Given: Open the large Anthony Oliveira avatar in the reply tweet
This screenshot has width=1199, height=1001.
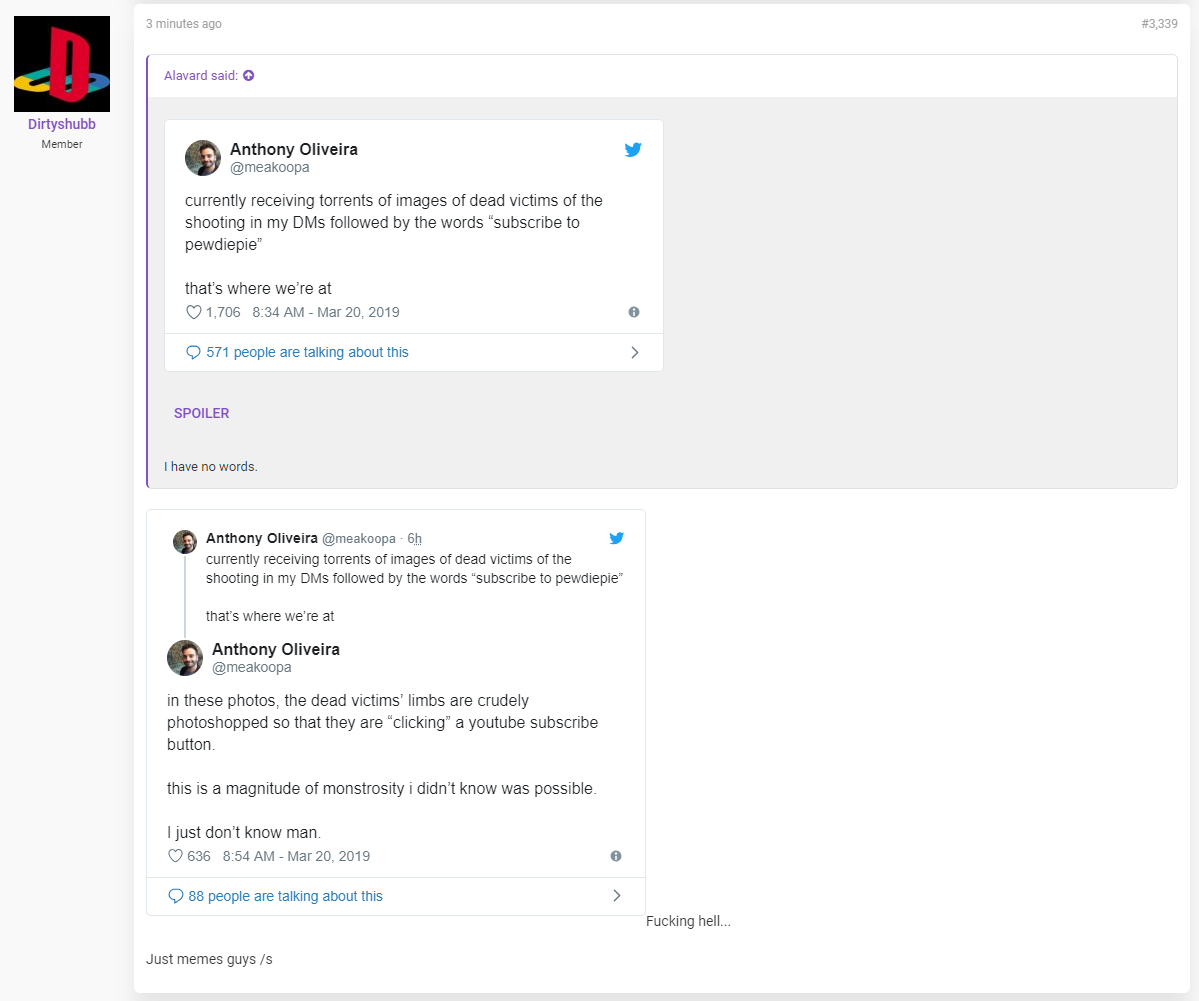Looking at the screenshot, I should (185, 658).
